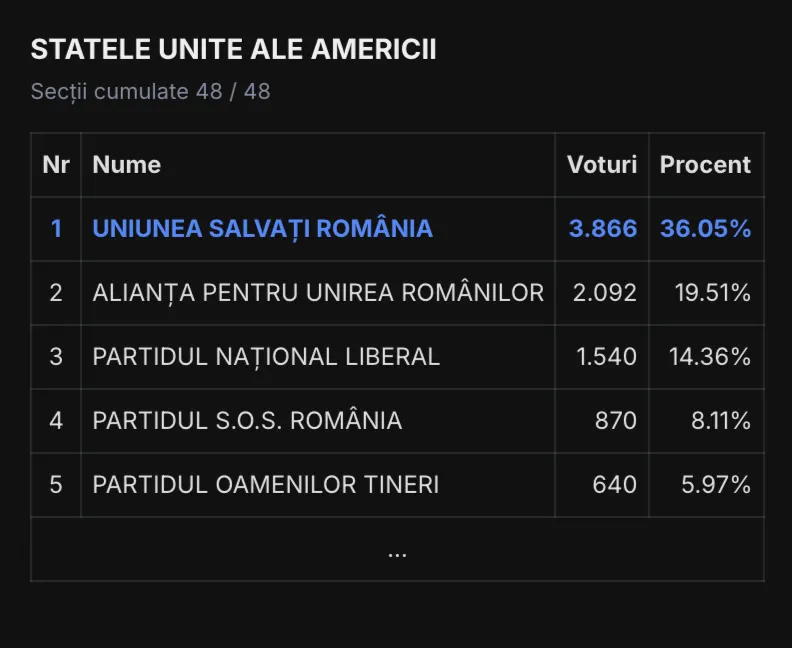Select the 2.092 votes cell
The width and height of the screenshot is (792, 648).
coord(605,293)
